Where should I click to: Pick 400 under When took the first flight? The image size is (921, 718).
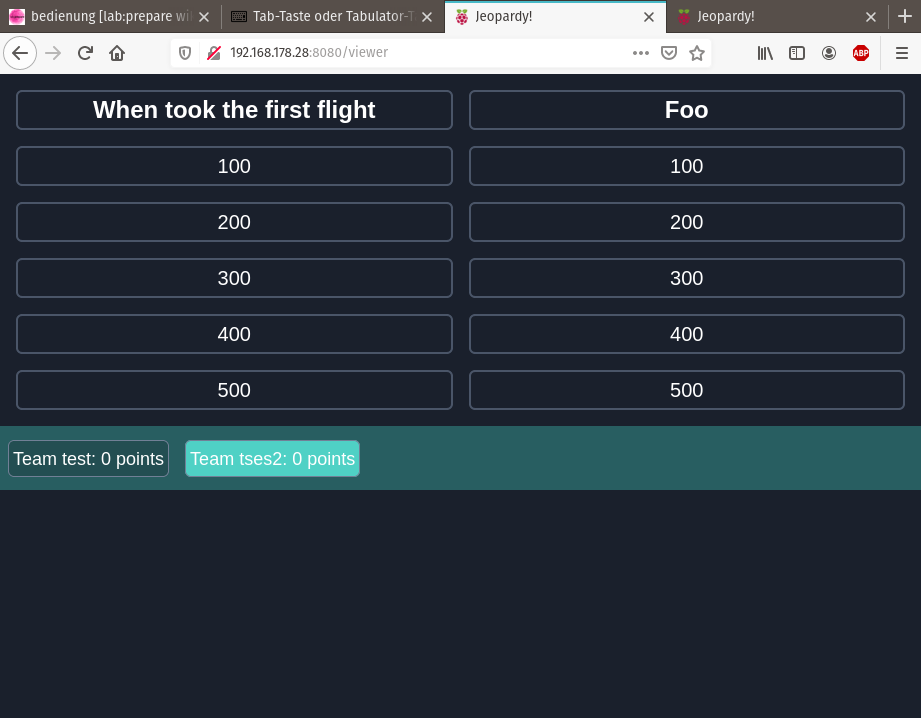tap(234, 334)
